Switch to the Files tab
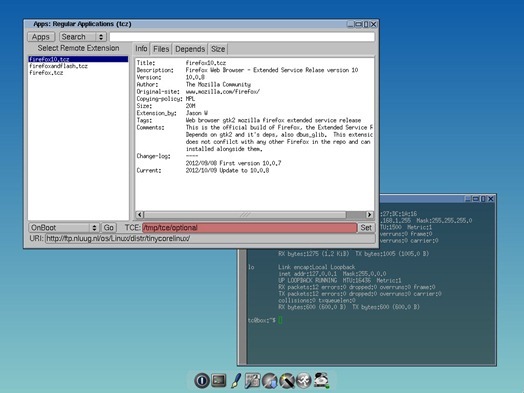The width and height of the screenshot is (524, 393). (x=161, y=49)
